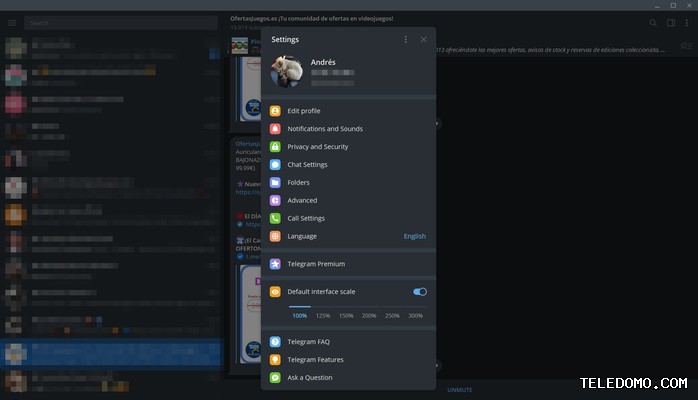Click the orange Edit profile icon

pyautogui.click(x=275, y=111)
